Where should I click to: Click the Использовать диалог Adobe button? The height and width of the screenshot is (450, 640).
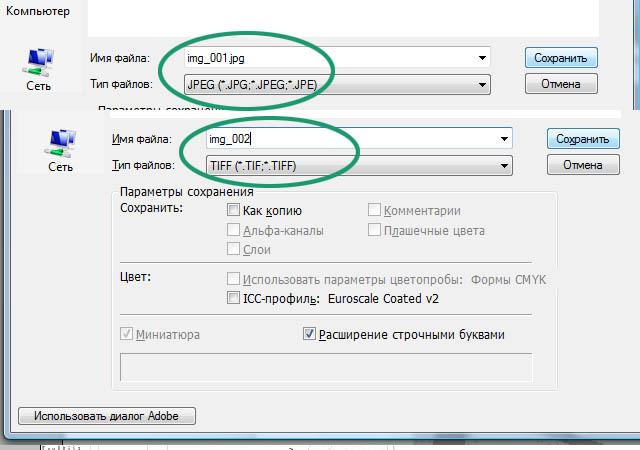click(x=106, y=416)
